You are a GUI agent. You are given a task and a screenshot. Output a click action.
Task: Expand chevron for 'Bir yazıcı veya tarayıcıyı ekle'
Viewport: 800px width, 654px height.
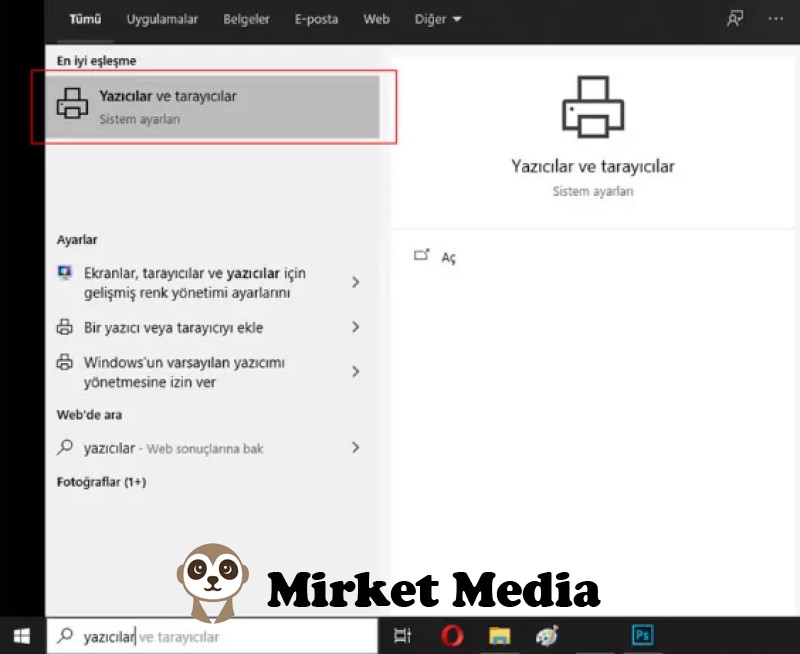coord(356,327)
